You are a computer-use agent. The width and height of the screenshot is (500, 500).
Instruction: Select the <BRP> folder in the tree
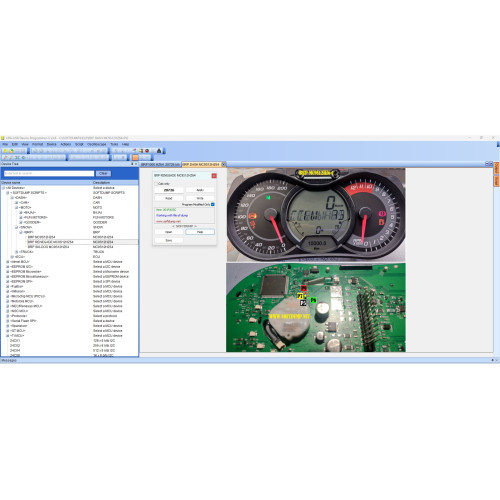tap(28, 232)
